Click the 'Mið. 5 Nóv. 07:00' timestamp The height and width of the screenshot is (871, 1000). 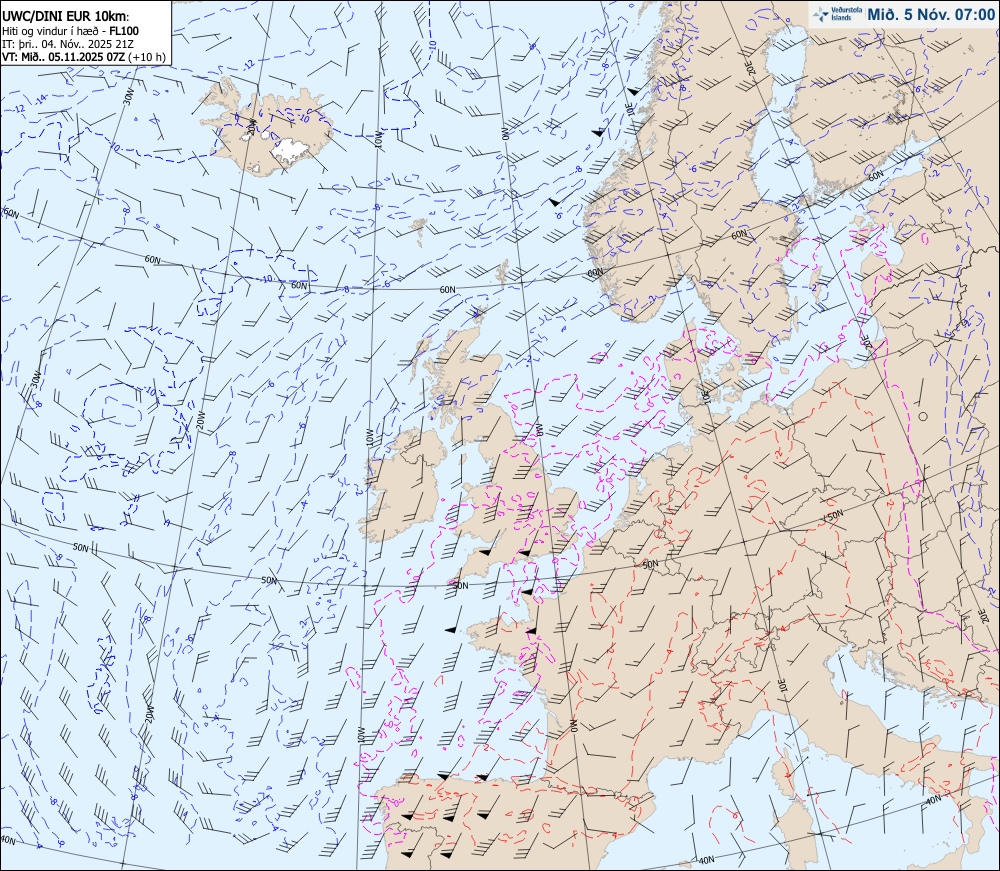click(930, 15)
